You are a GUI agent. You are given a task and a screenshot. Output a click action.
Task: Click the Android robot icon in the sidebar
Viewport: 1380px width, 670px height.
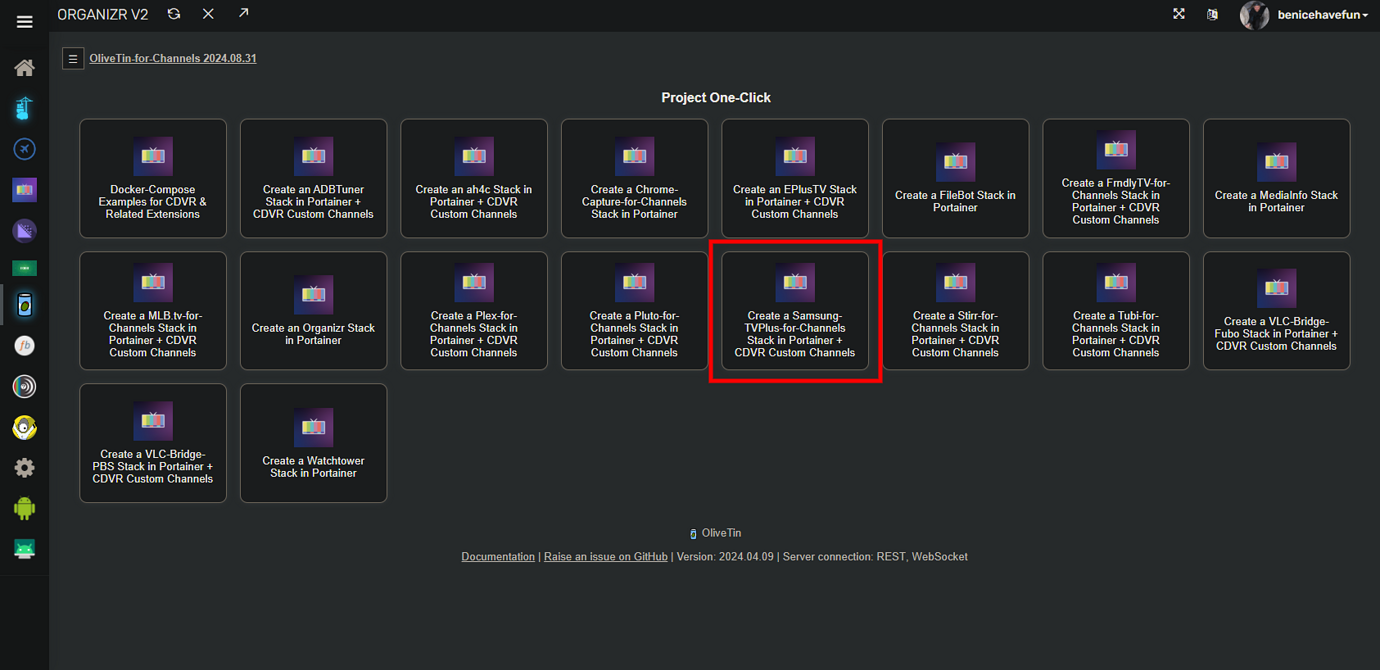24,508
